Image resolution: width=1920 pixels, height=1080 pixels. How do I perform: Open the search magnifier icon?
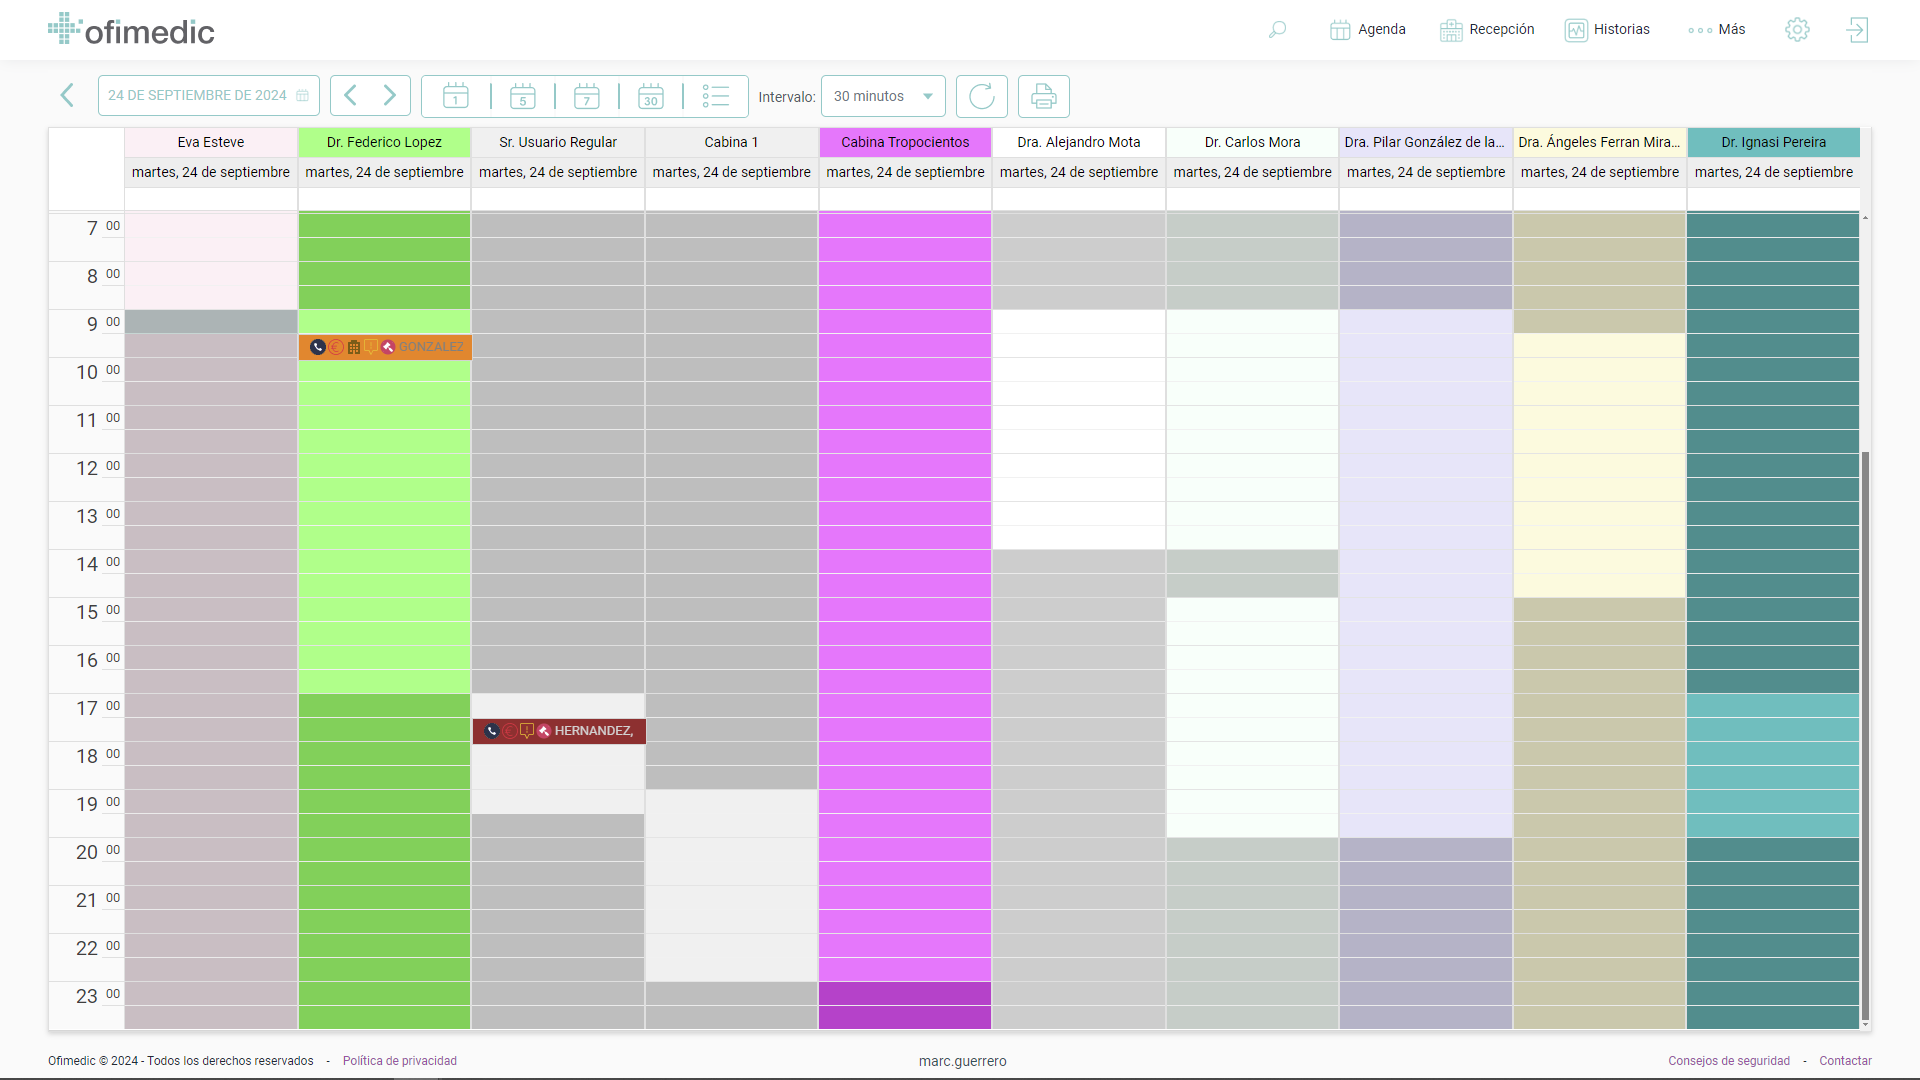coord(1277,30)
